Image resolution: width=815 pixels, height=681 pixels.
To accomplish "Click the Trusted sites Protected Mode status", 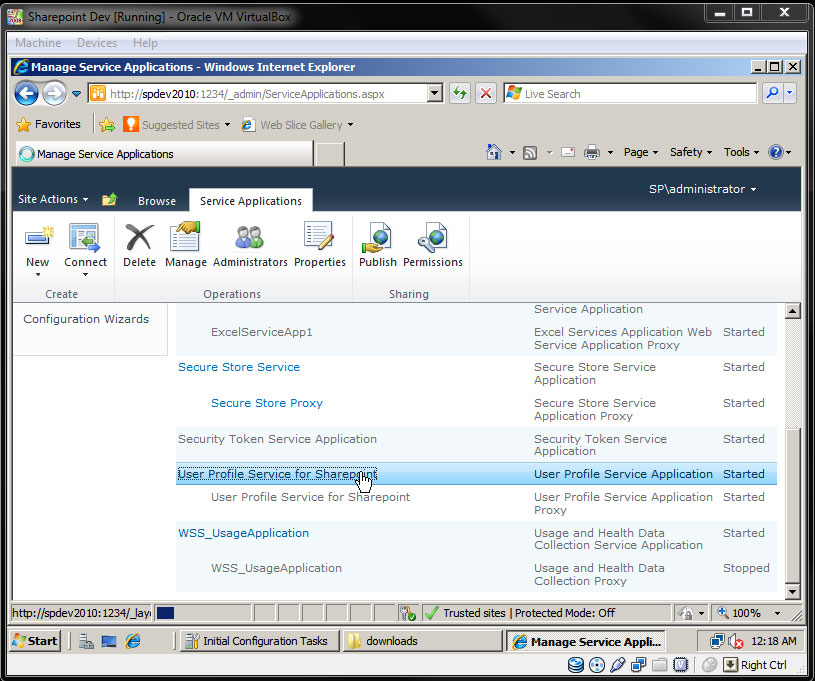I will click(x=529, y=613).
